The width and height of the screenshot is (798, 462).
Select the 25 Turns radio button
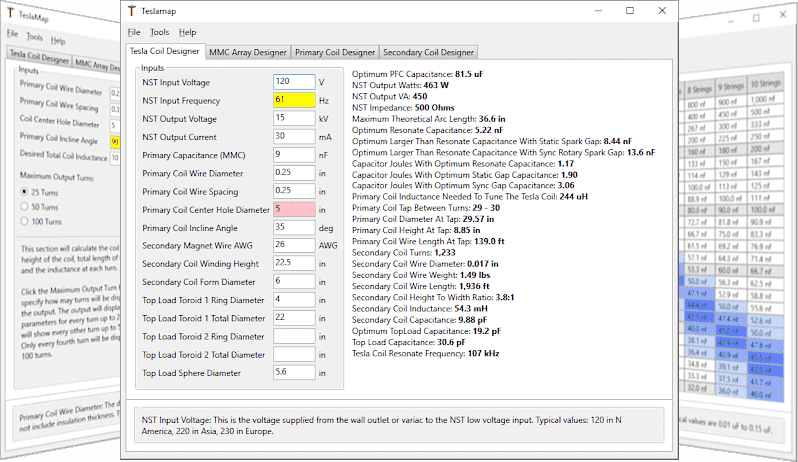(x=25, y=191)
